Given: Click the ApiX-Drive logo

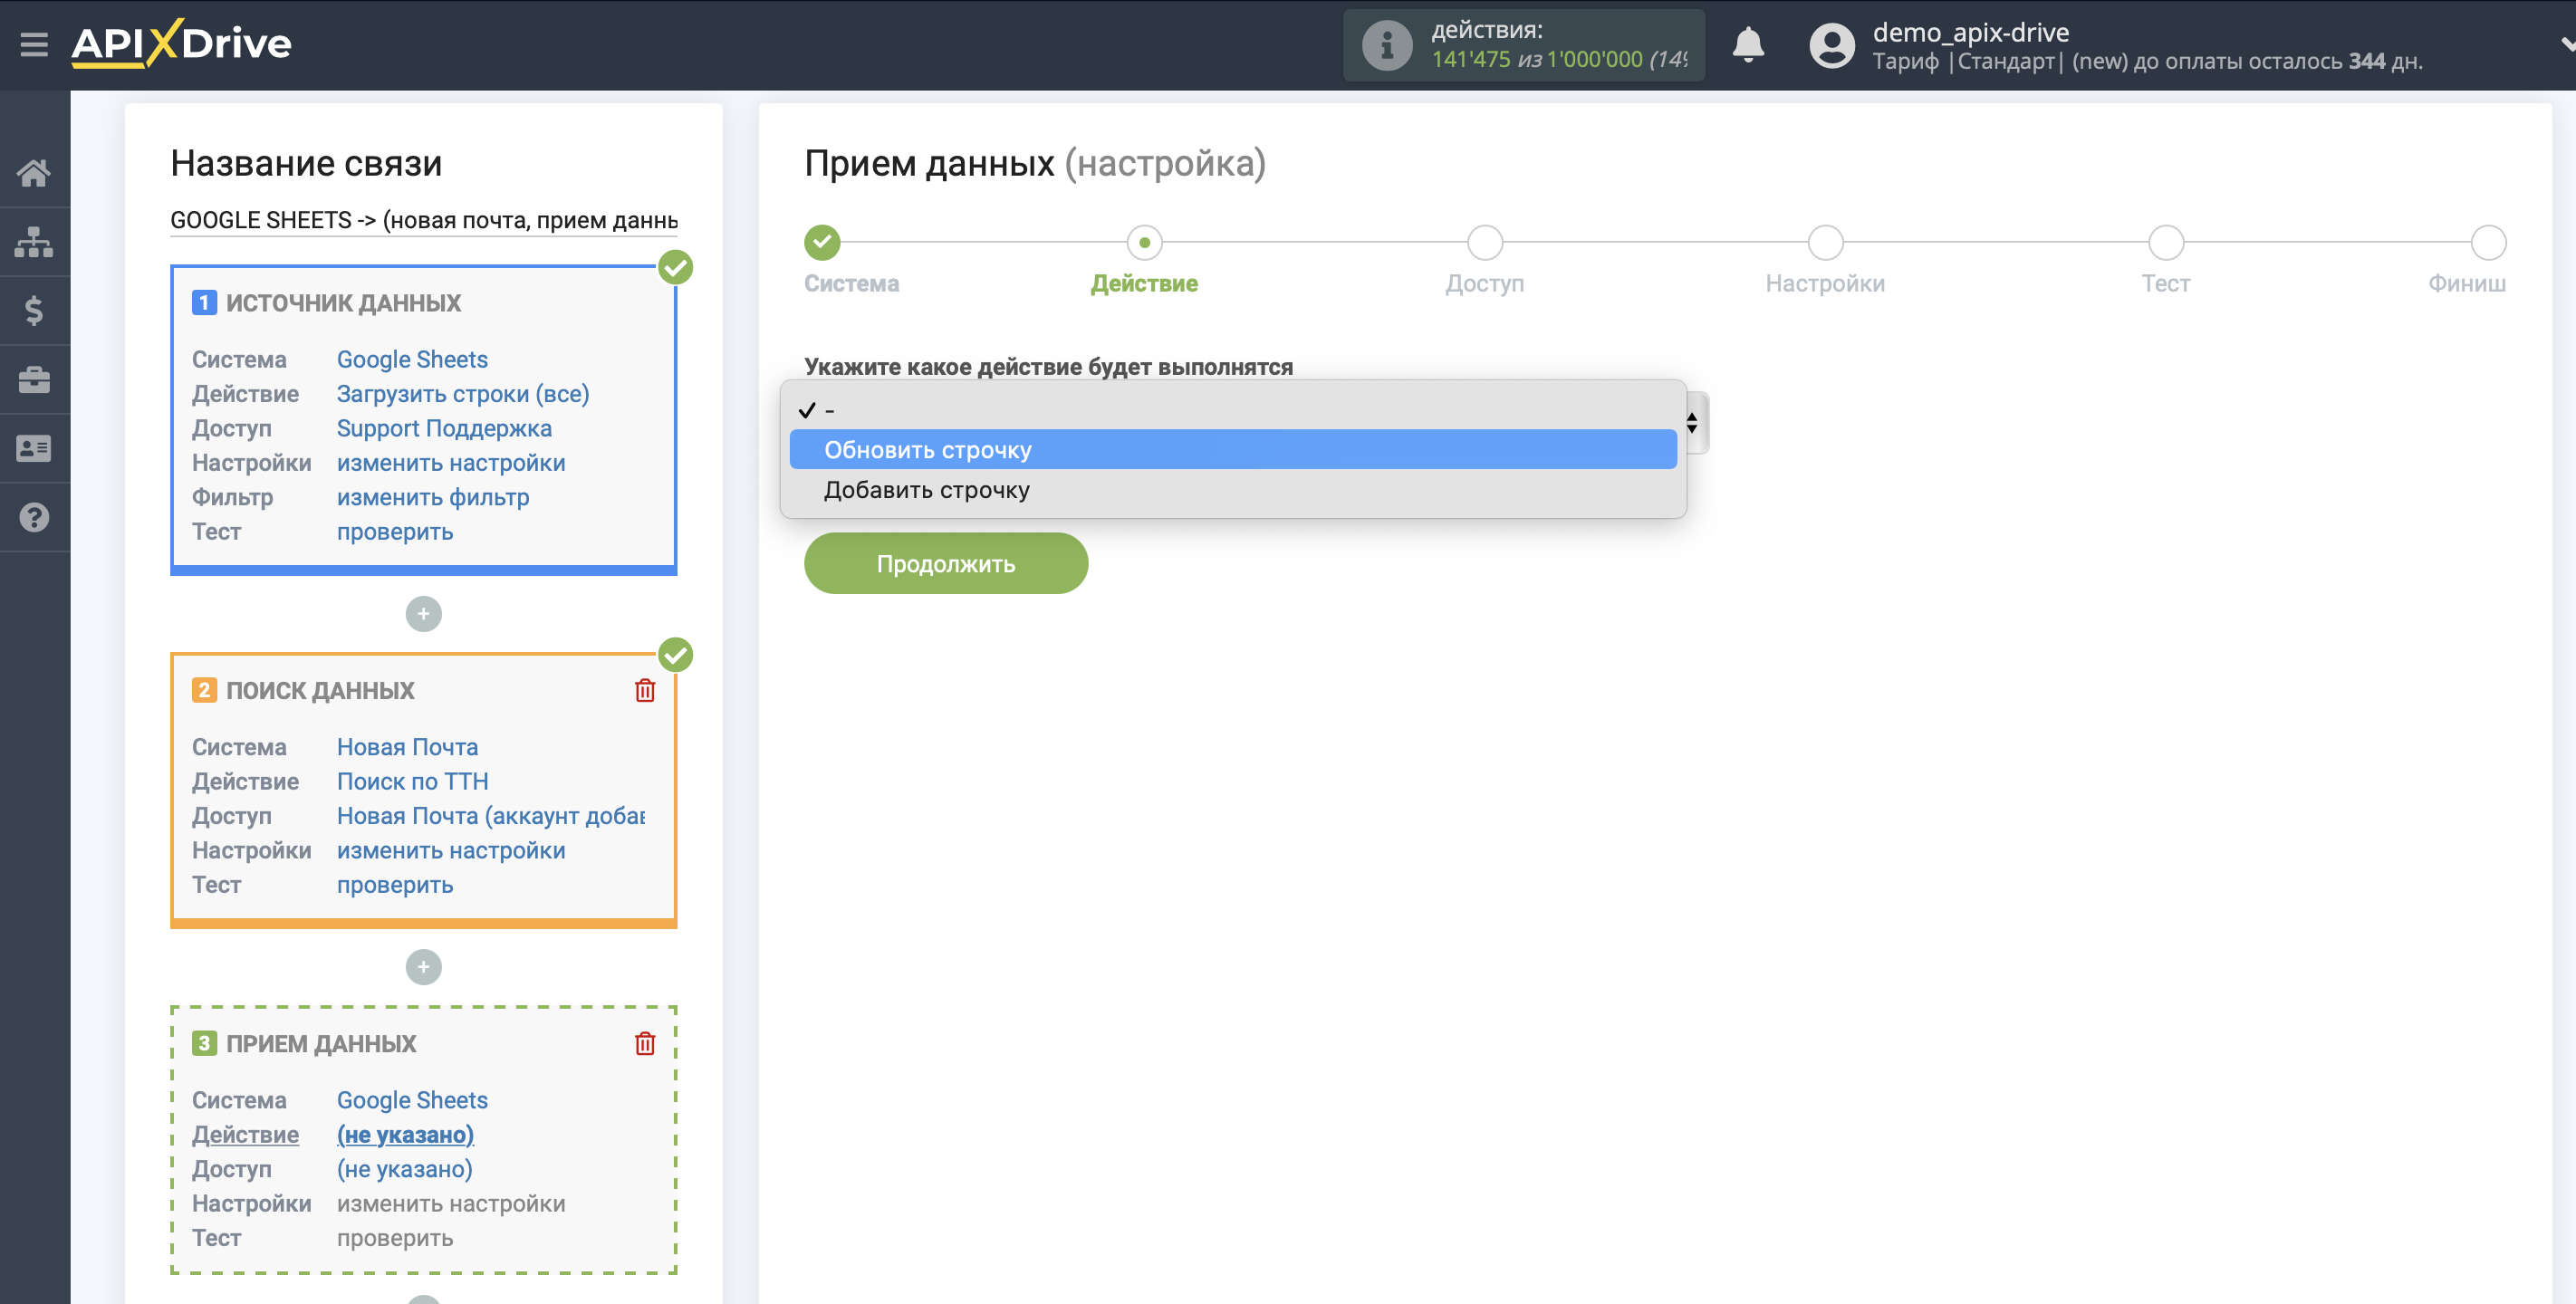Looking at the screenshot, I should (x=181, y=43).
